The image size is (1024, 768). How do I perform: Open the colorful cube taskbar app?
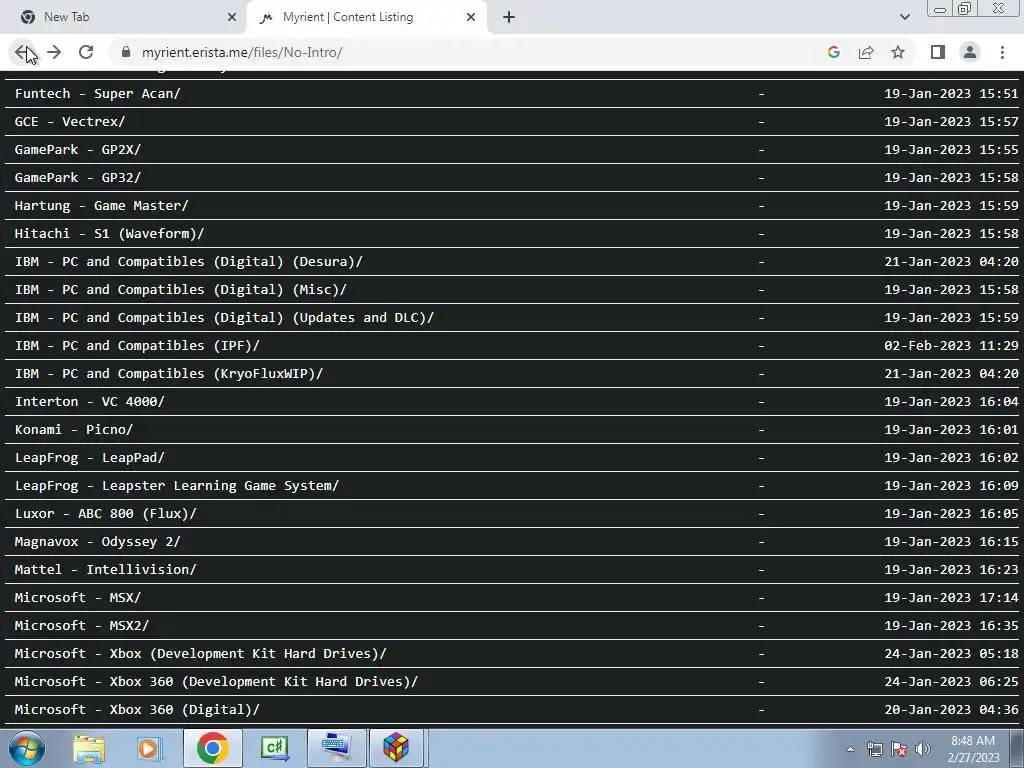[396, 748]
